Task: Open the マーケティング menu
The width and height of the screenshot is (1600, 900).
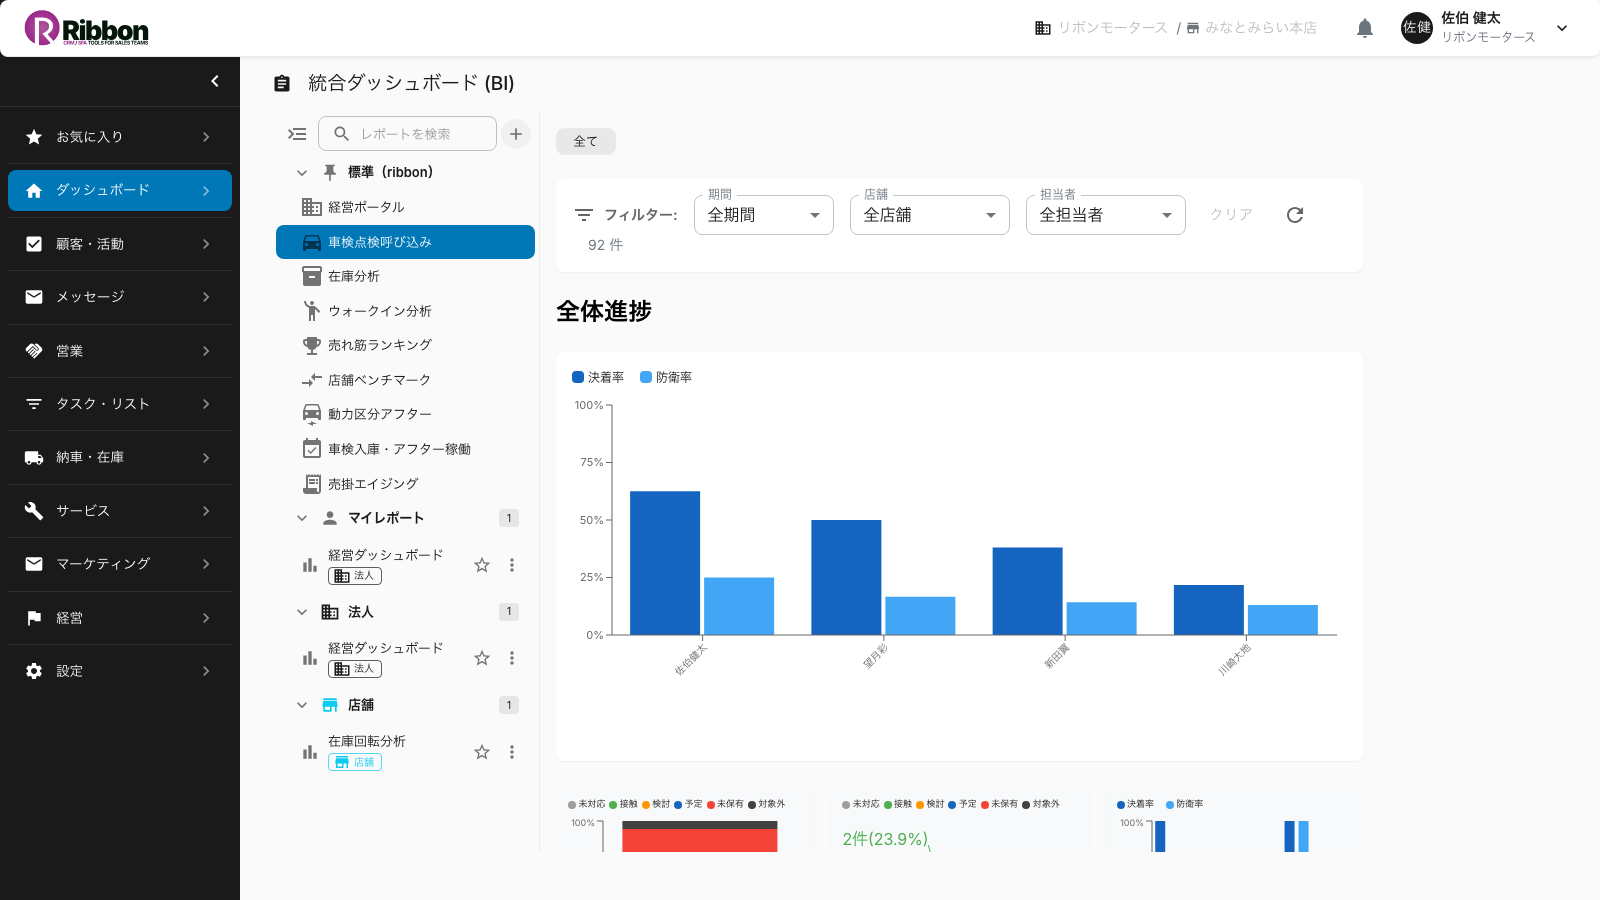Action: pos(120,564)
